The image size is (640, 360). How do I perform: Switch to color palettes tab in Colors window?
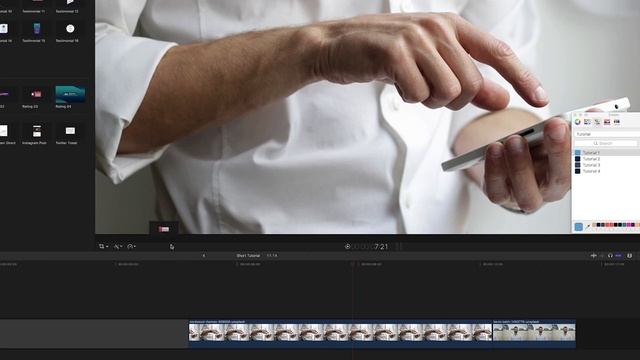[x=597, y=122]
